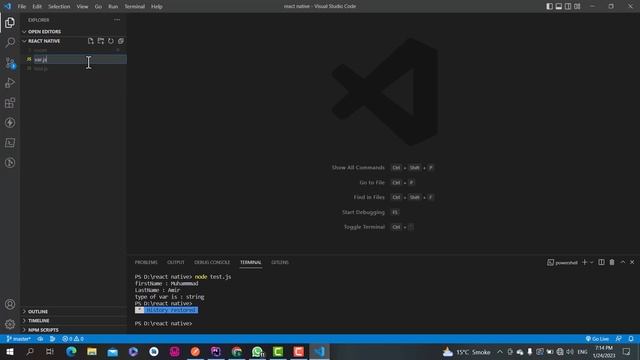Open the Source Control view
Viewport: 640px width, 360px height.
(10, 62)
